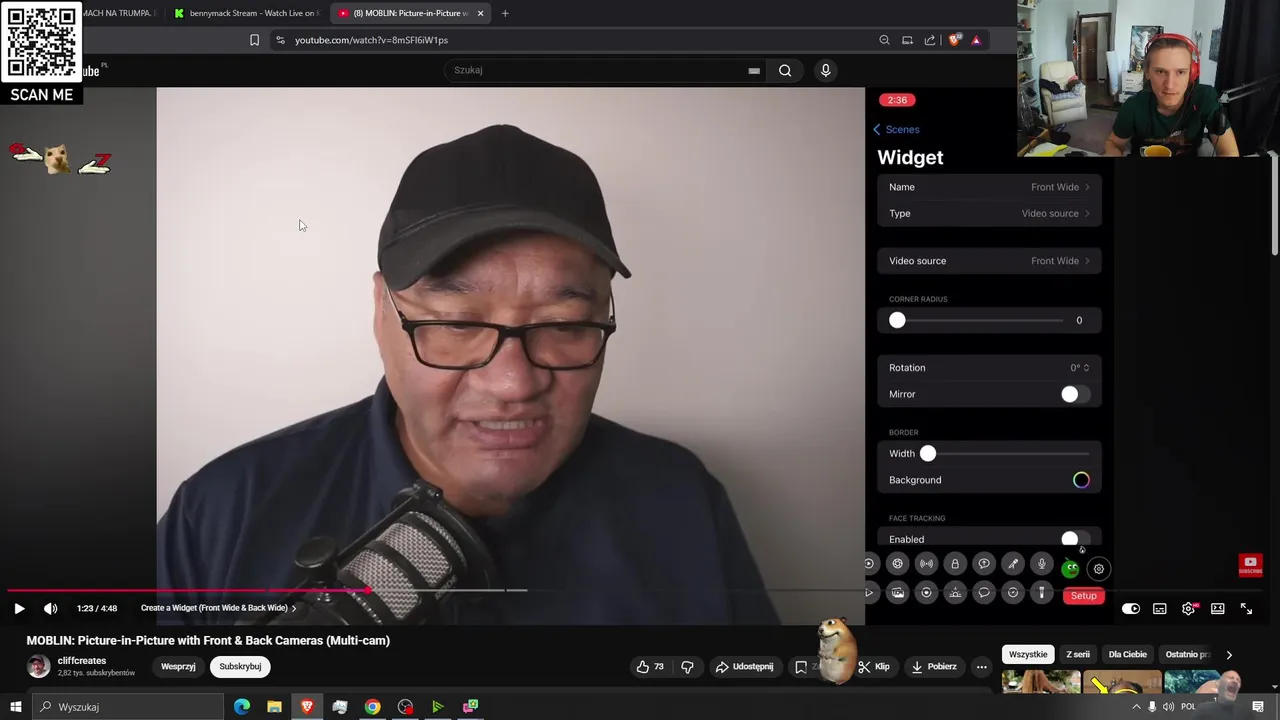Open the Windows notification center icon
The image size is (1280, 720).
(1258, 707)
